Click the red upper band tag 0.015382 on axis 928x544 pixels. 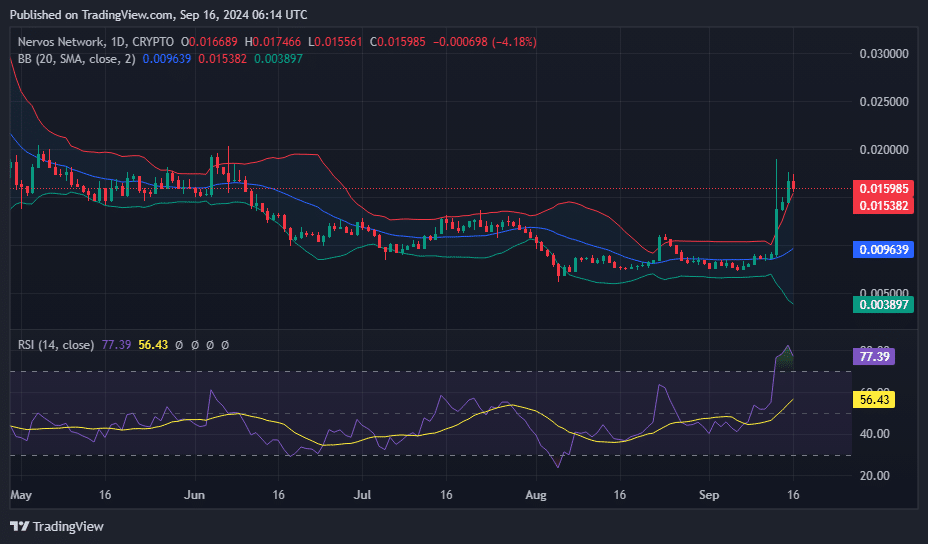pos(883,205)
